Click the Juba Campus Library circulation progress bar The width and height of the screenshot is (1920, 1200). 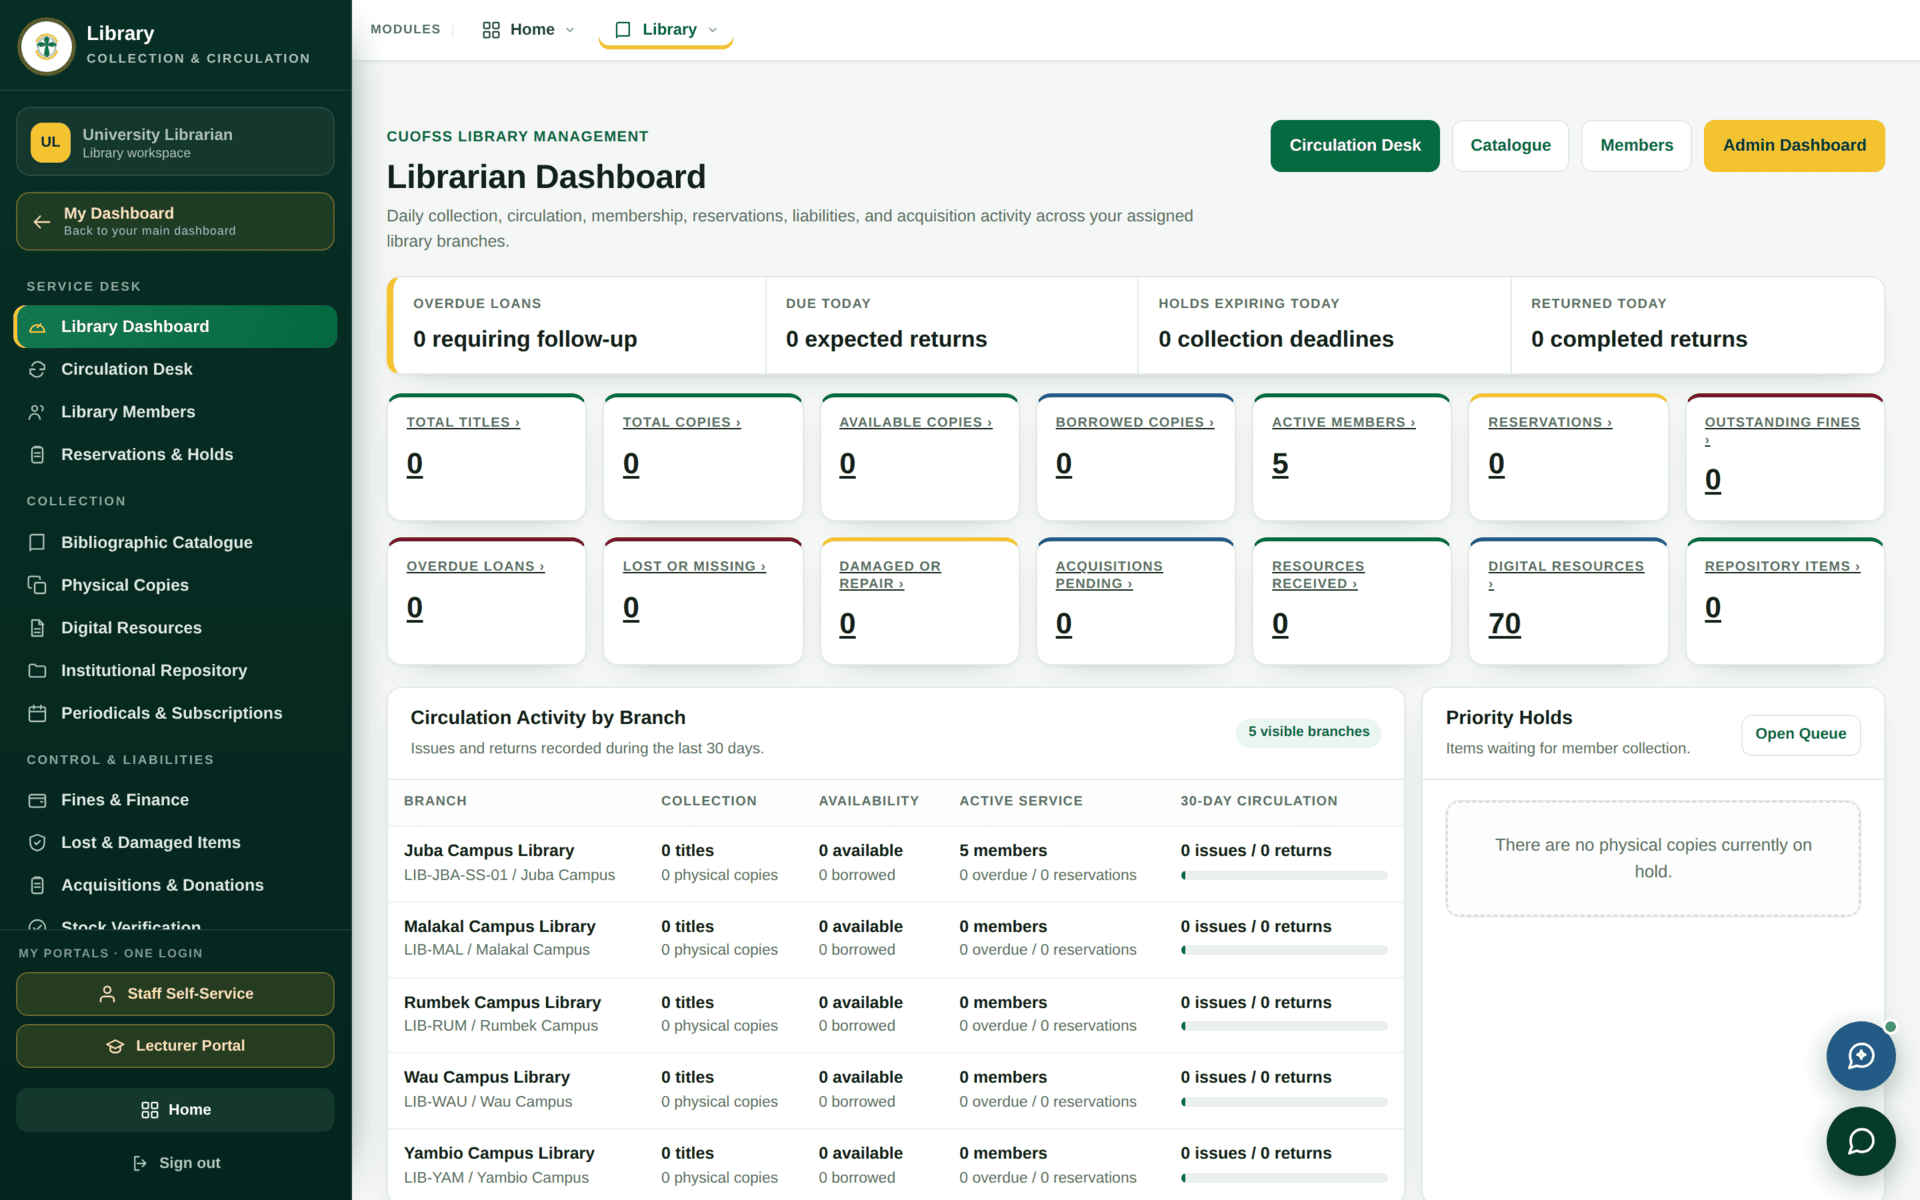point(1284,876)
